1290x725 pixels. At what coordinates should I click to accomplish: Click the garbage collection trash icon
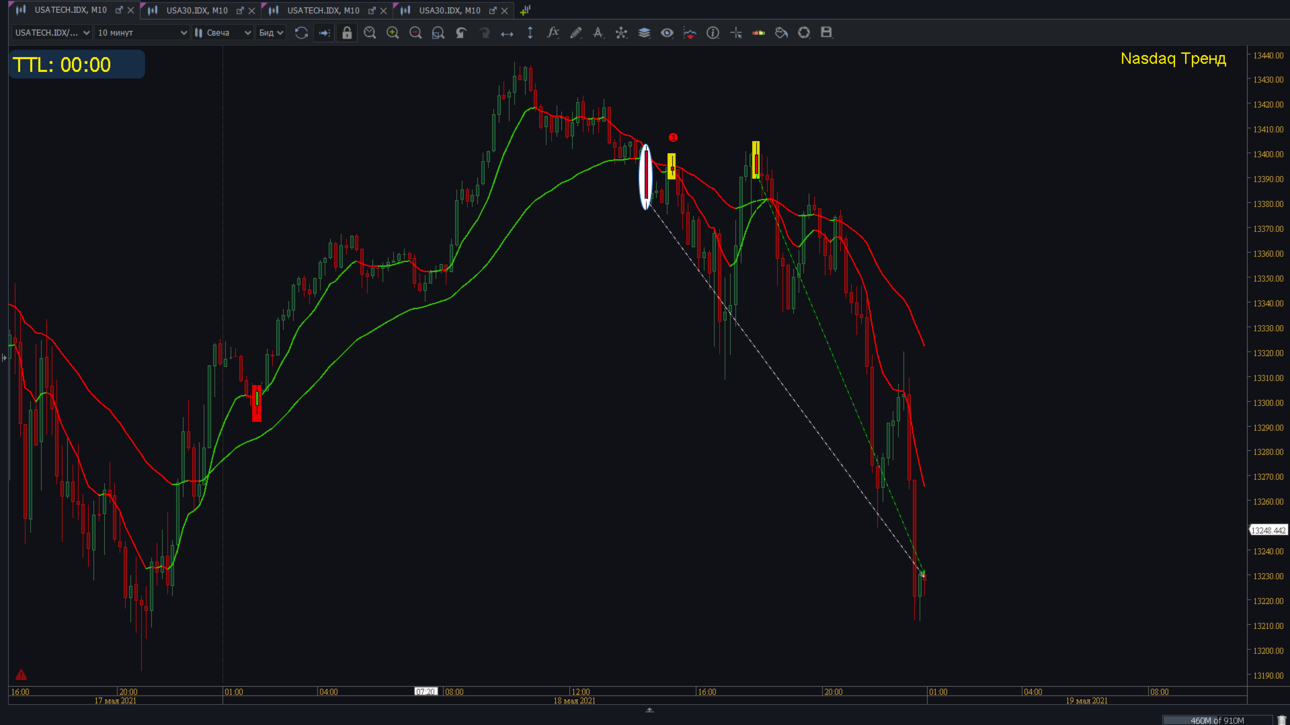coord(1282,720)
